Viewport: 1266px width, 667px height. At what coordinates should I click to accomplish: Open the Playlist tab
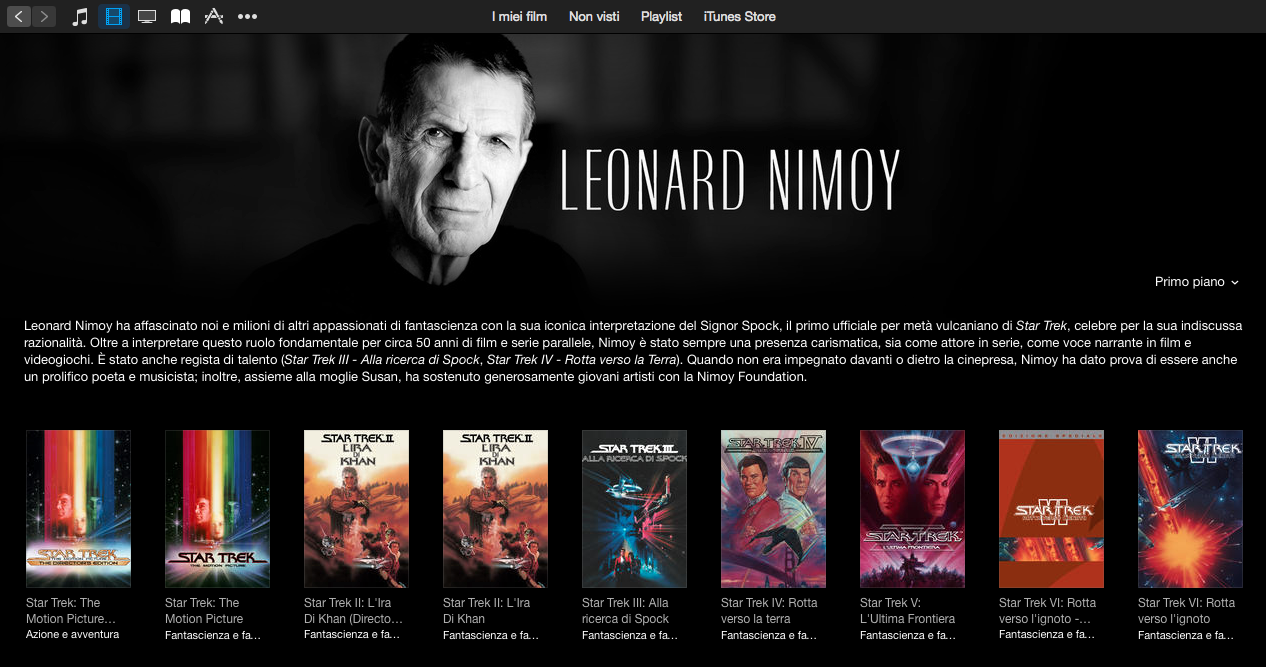661,16
